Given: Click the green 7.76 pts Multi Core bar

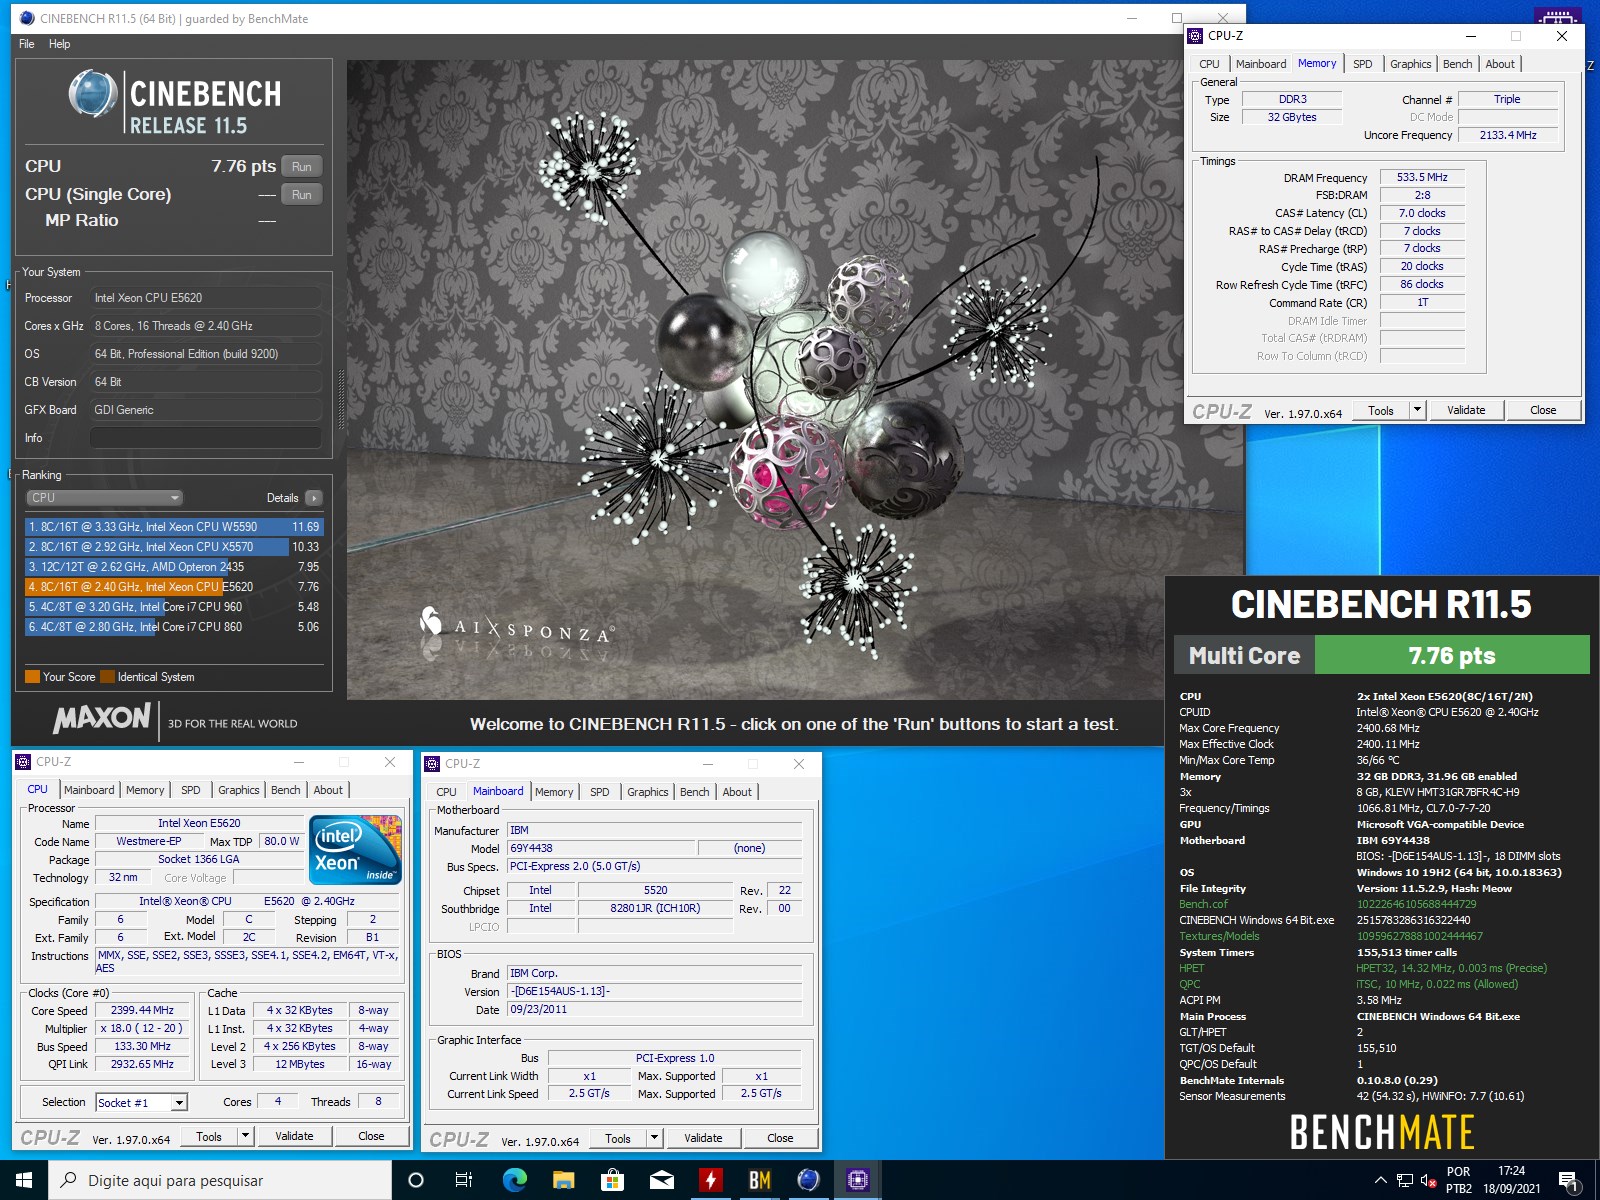Looking at the screenshot, I should pyautogui.click(x=1452, y=656).
